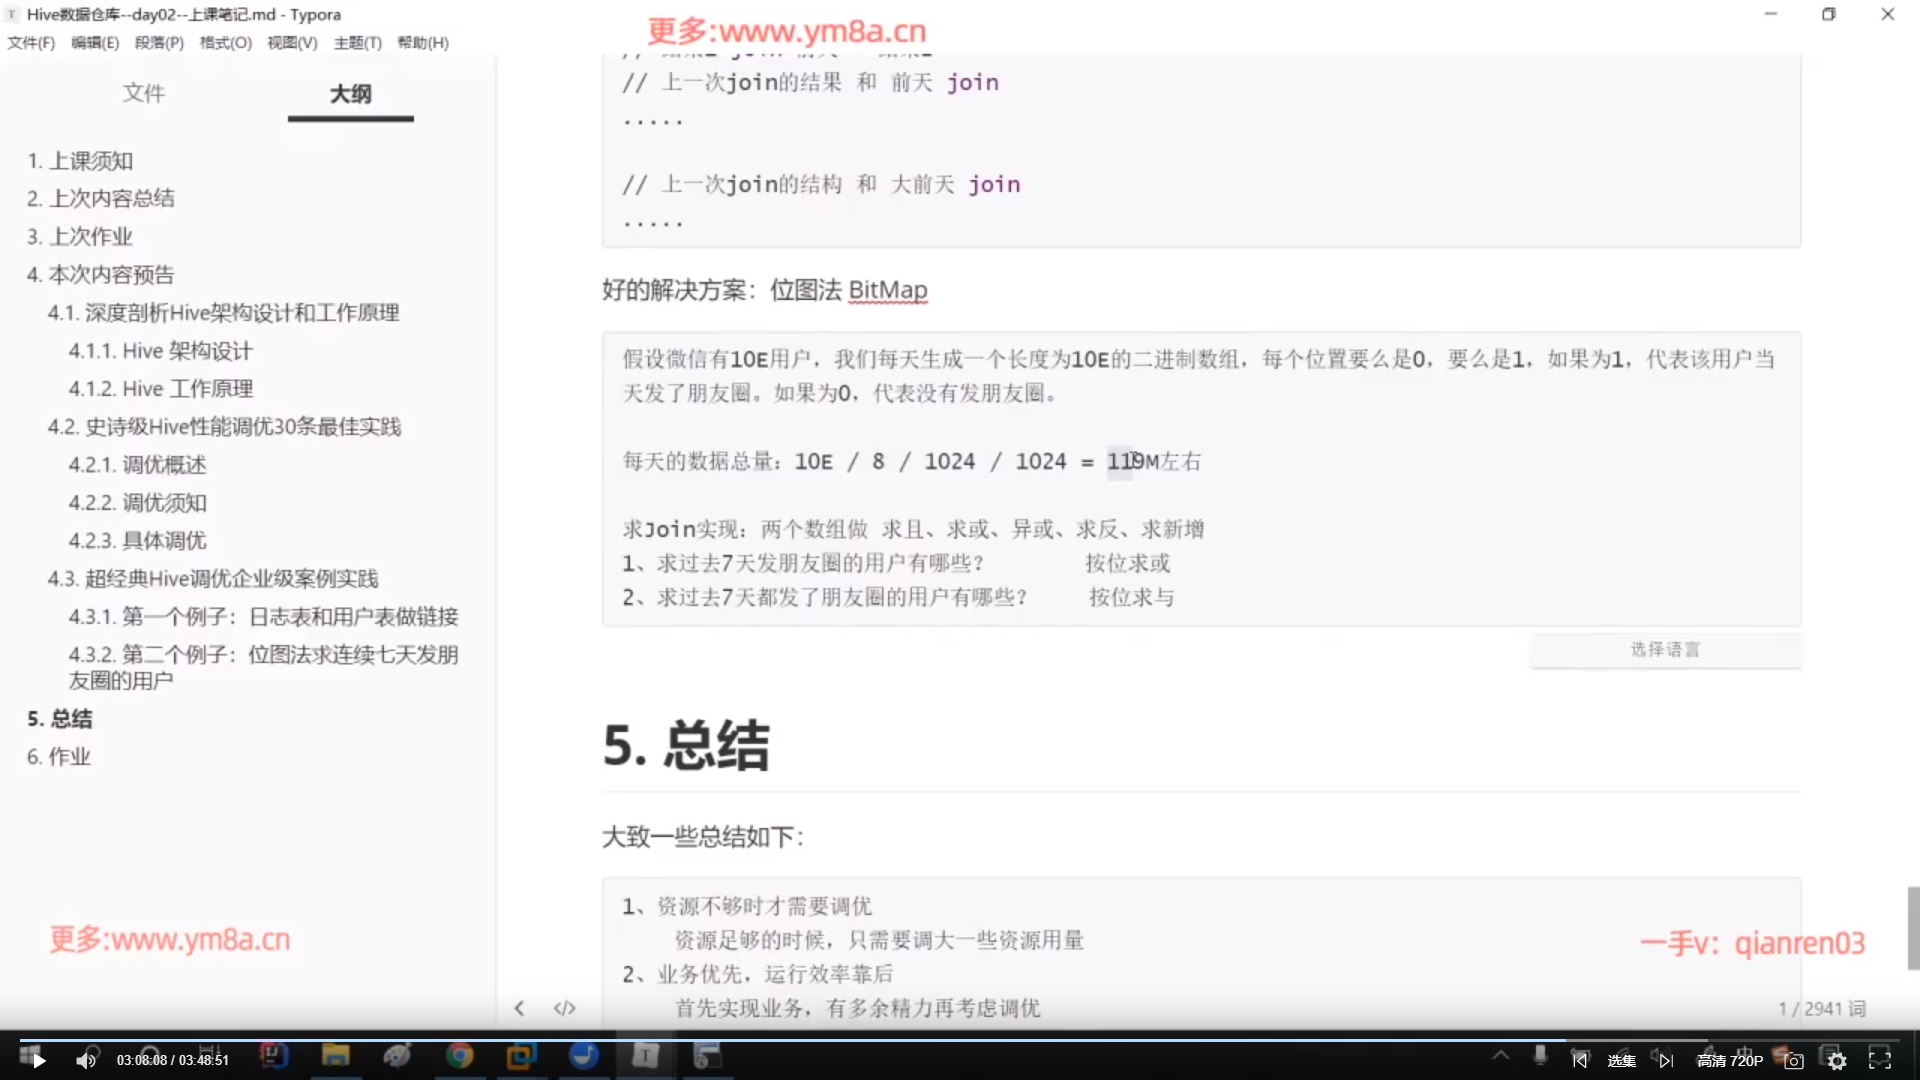Open the 主题(T) menu

pos(357,43)
